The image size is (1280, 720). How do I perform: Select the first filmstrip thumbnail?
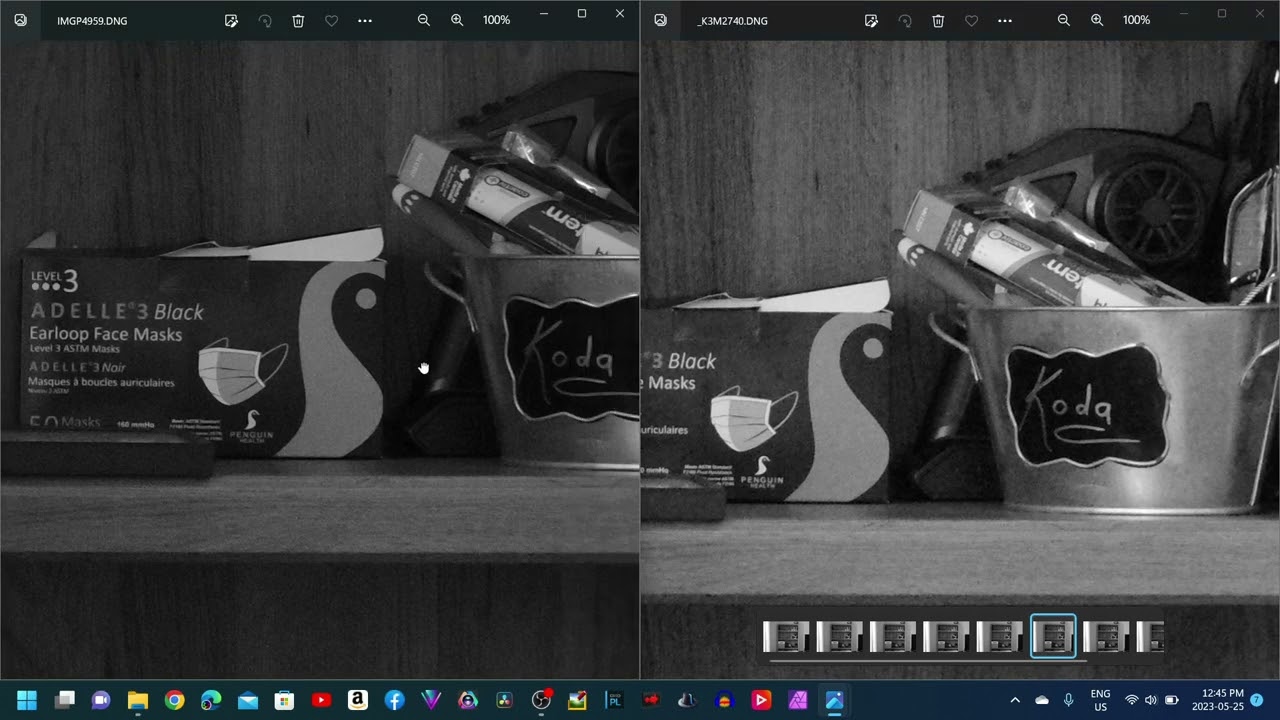[x=786, y=636]
